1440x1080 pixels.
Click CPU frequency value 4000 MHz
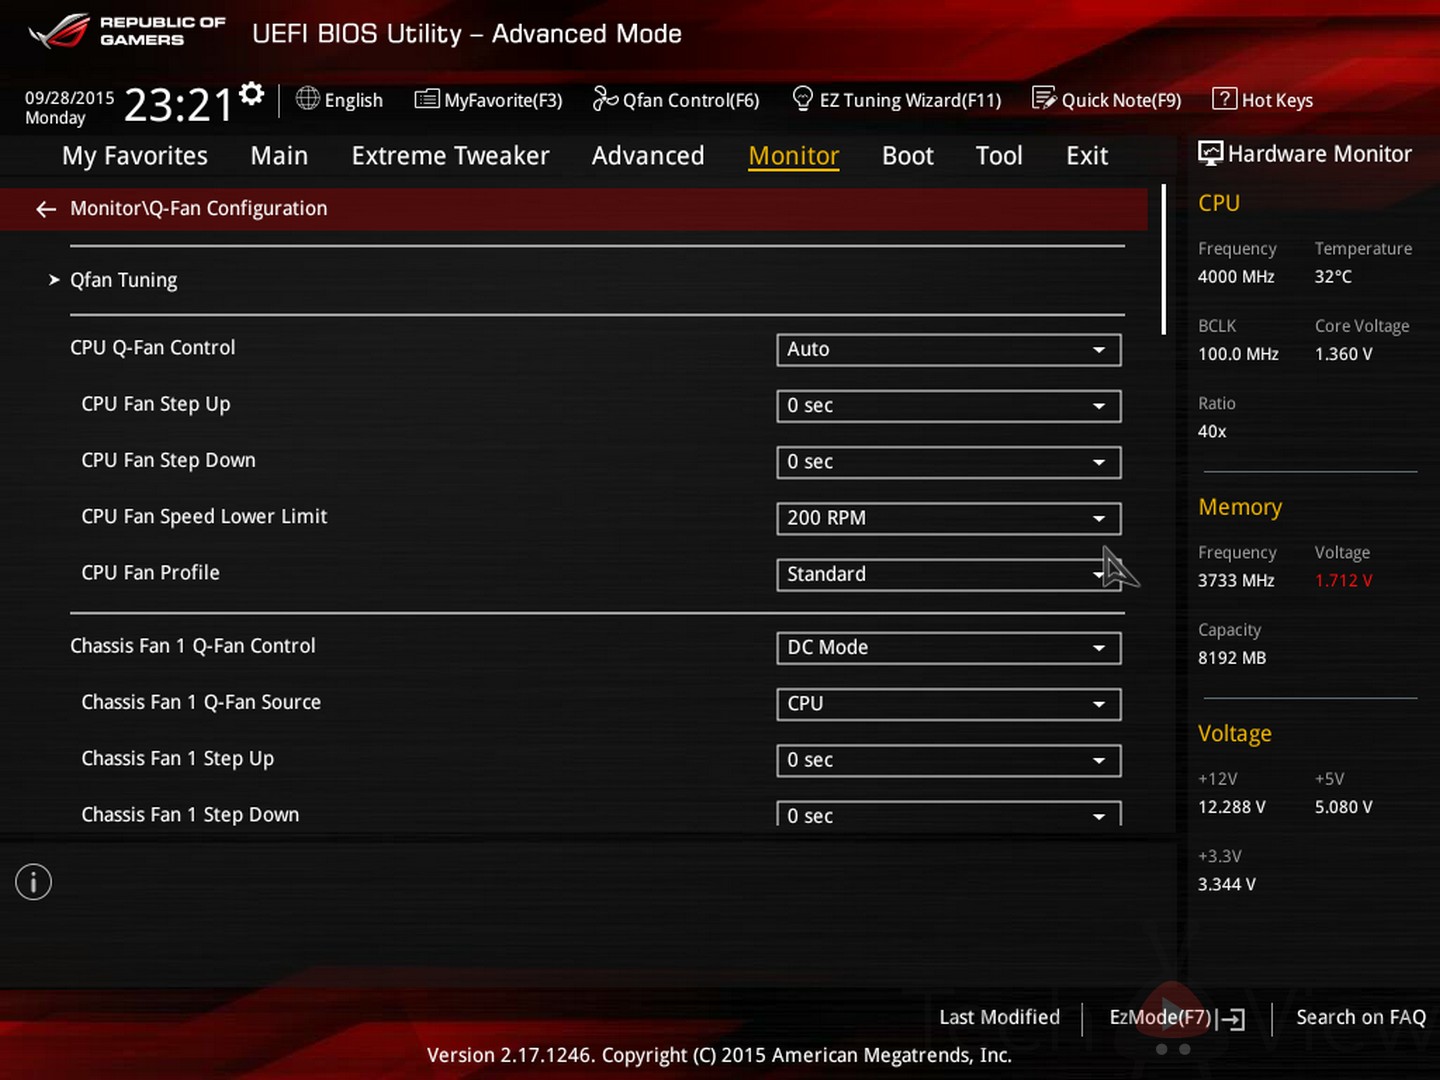click(1236, 276)
